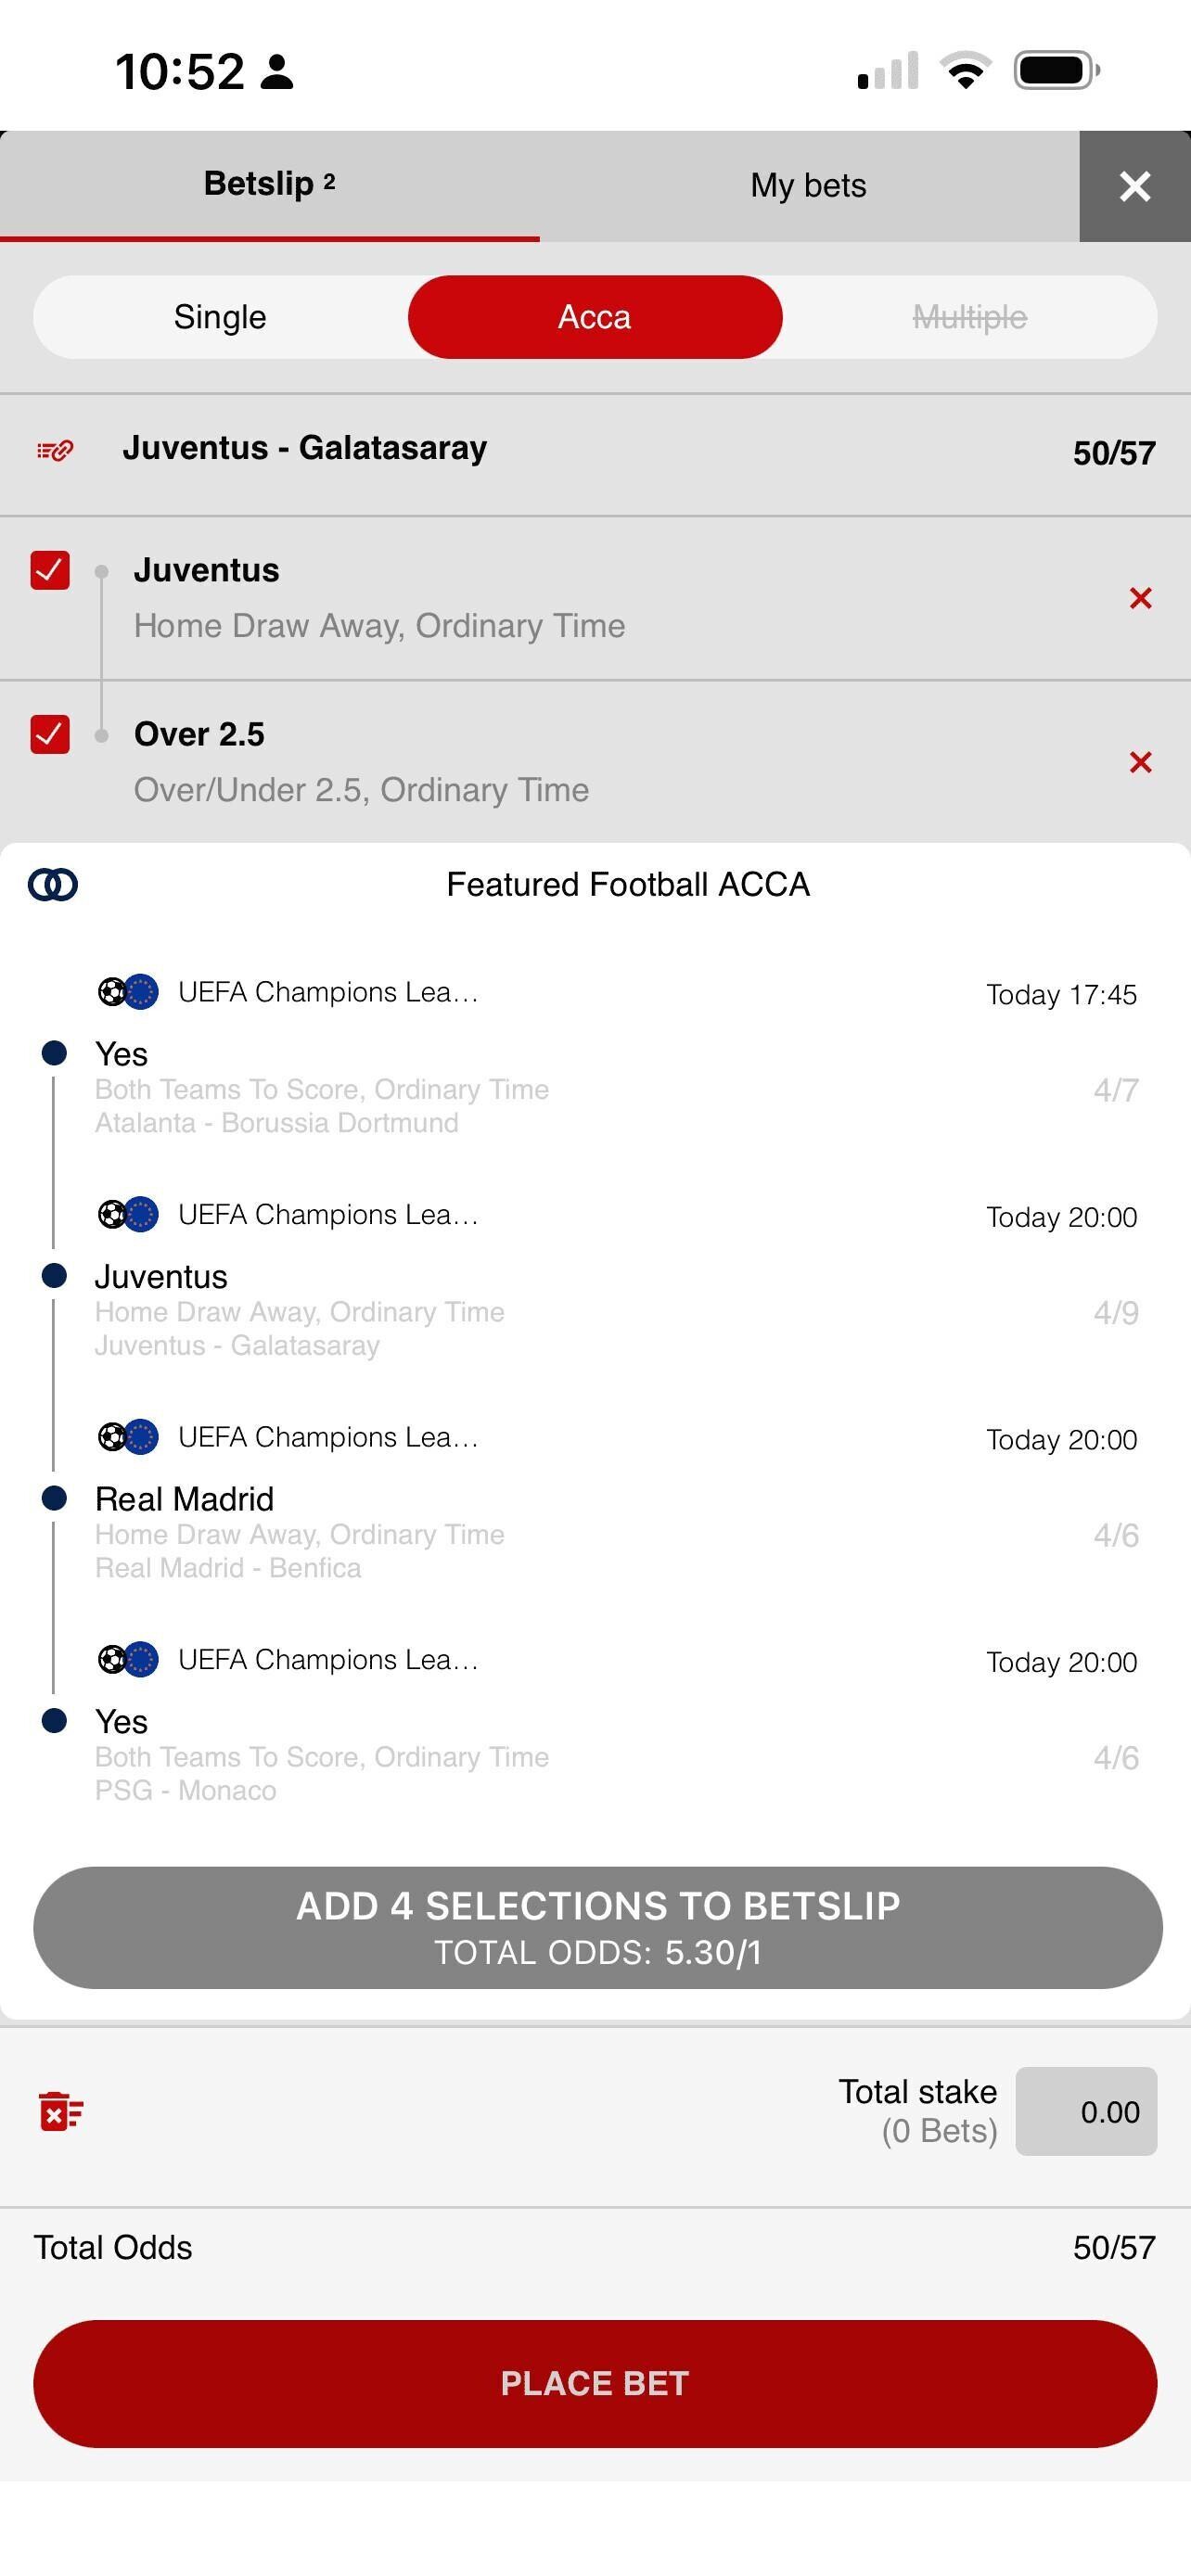Add 4 selections to betslip
1191x2576 pixels.
[x=597, y=1927]
